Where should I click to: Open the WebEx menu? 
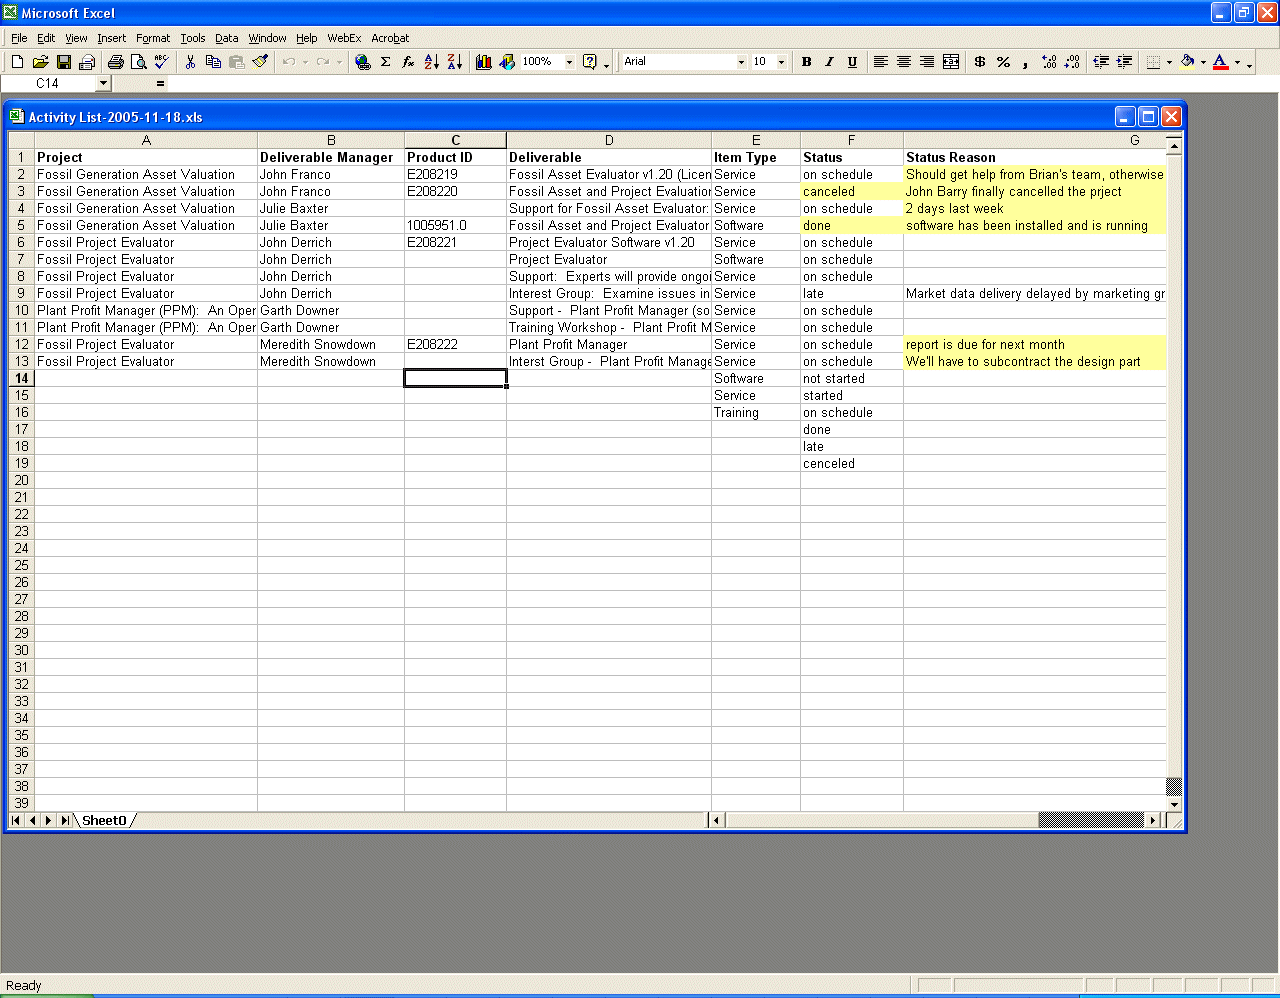pyautogui.click(x=344, y=38)
